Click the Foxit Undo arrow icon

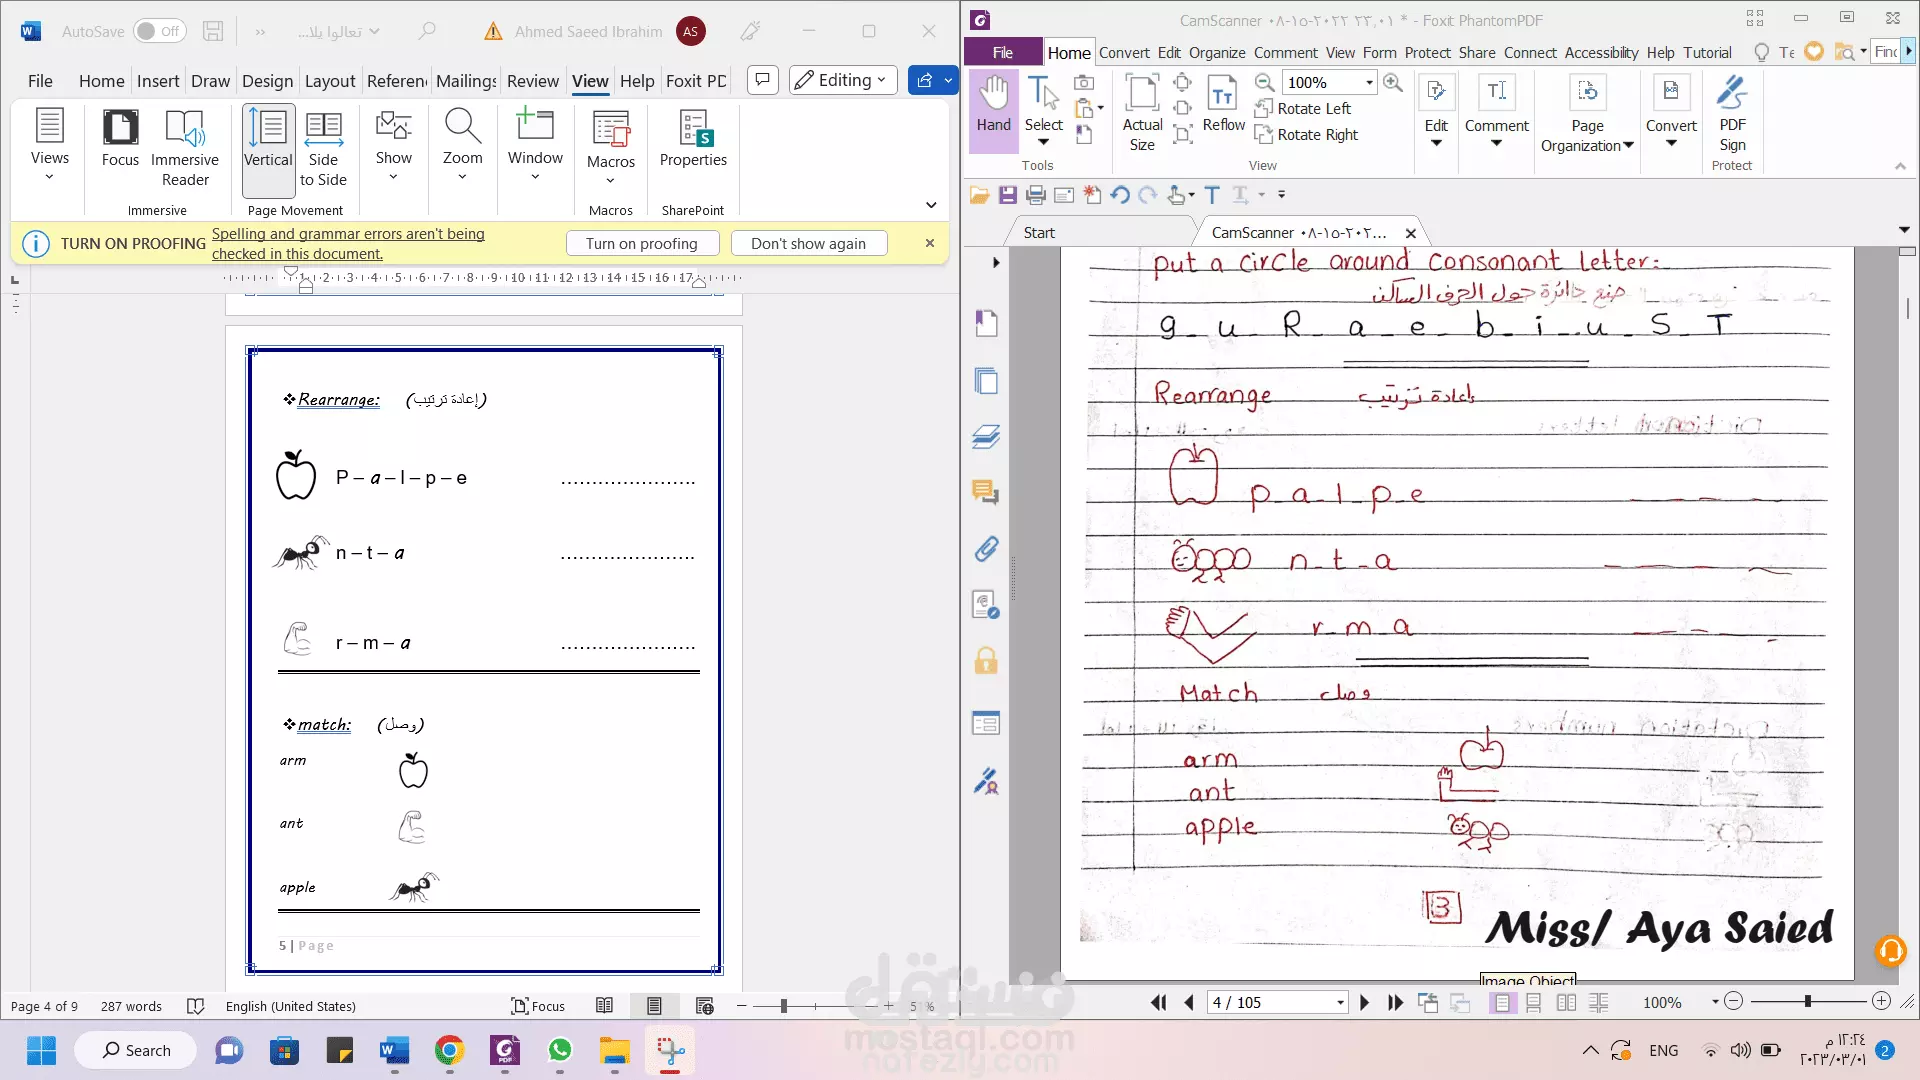[x=1120, y=195]
